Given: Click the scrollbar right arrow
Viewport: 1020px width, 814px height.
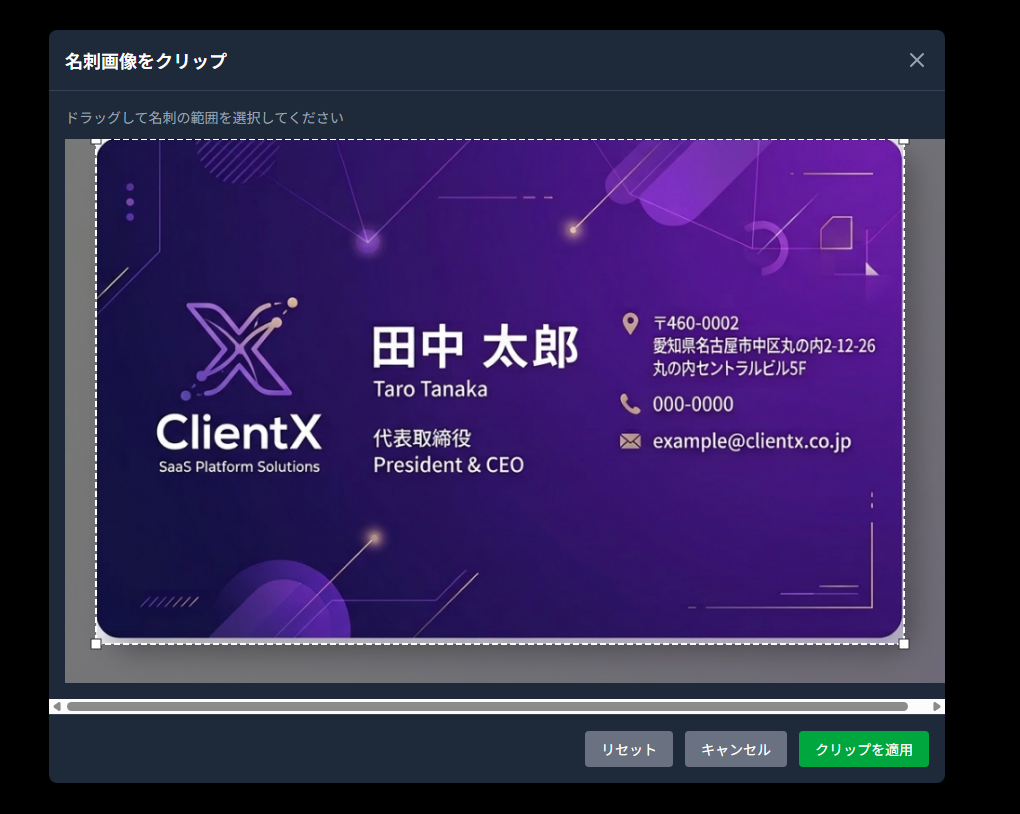Looking at the screenshot, I should [937, 706].
